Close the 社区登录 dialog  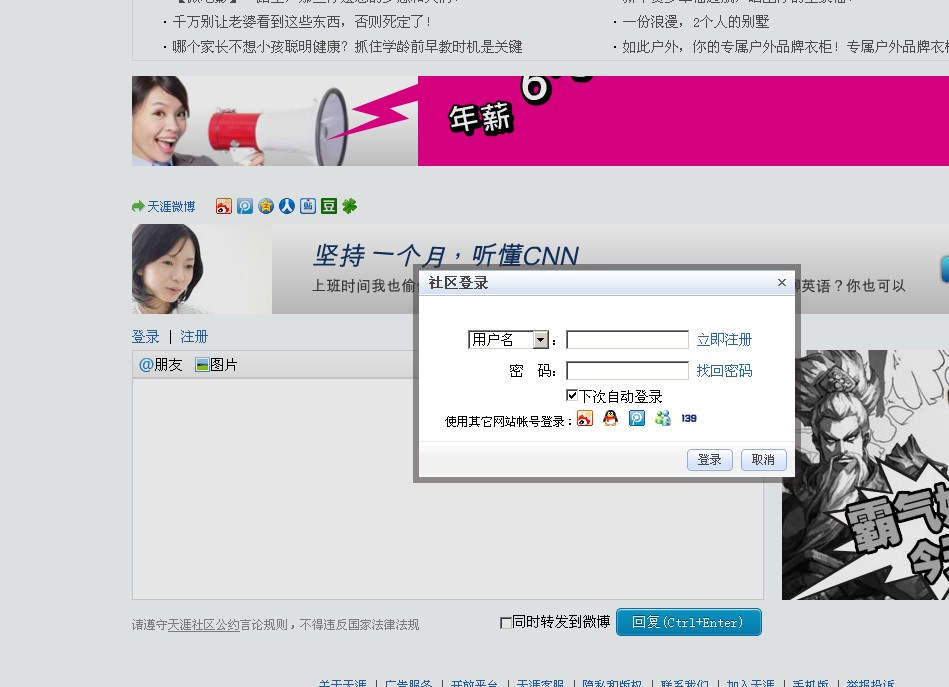[x=781, y=283]
